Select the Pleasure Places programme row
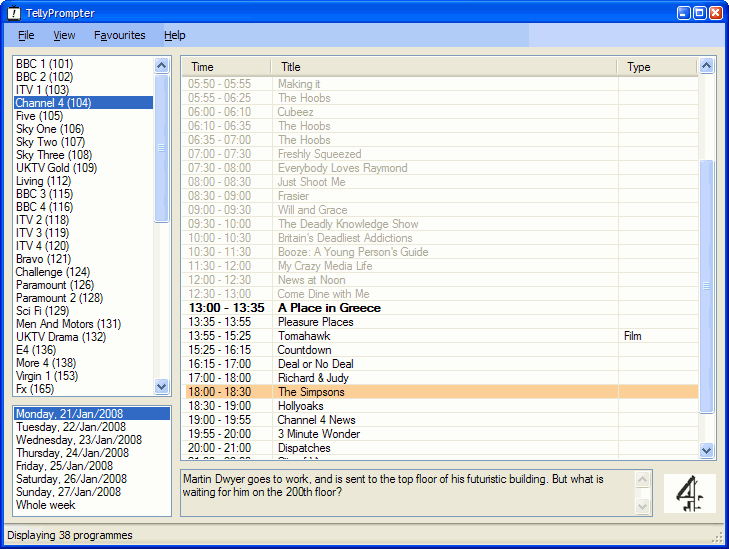Screen dimensions: 729x549 point(440,322)
